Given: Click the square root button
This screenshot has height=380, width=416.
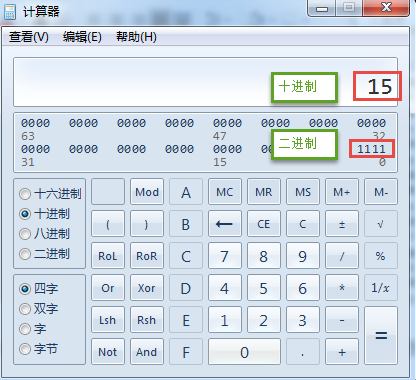Looking at the screenshot, I should pos(381,224).
